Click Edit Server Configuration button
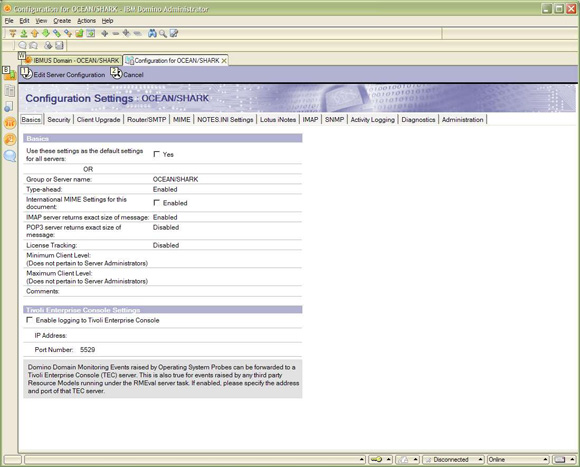This screenshot has width=580, height=467. (x=63, y=74)
